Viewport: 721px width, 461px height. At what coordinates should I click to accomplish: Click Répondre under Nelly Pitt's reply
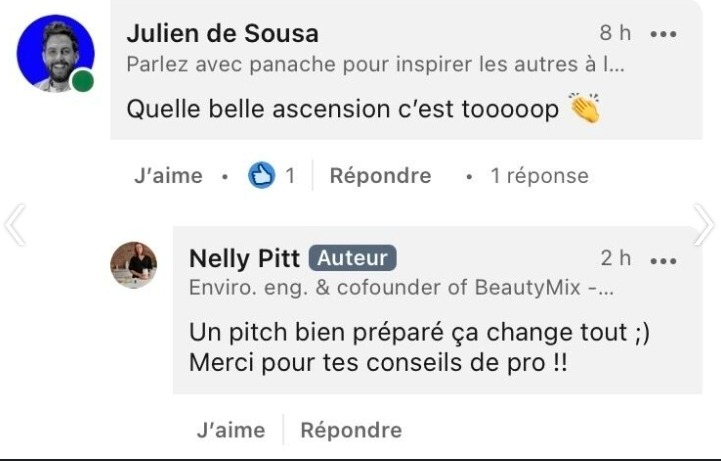(351, 431)
